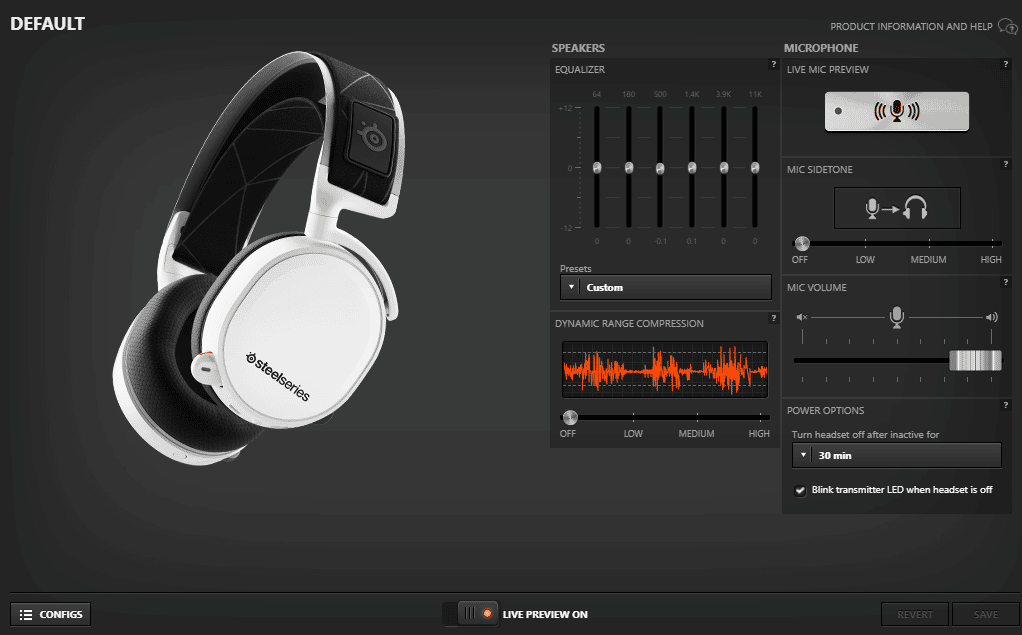Image resolution: width=1022 pixels, height=635 pixels.
Task: Set Mic Sidetone slider to HIGH
Action: 990,243
